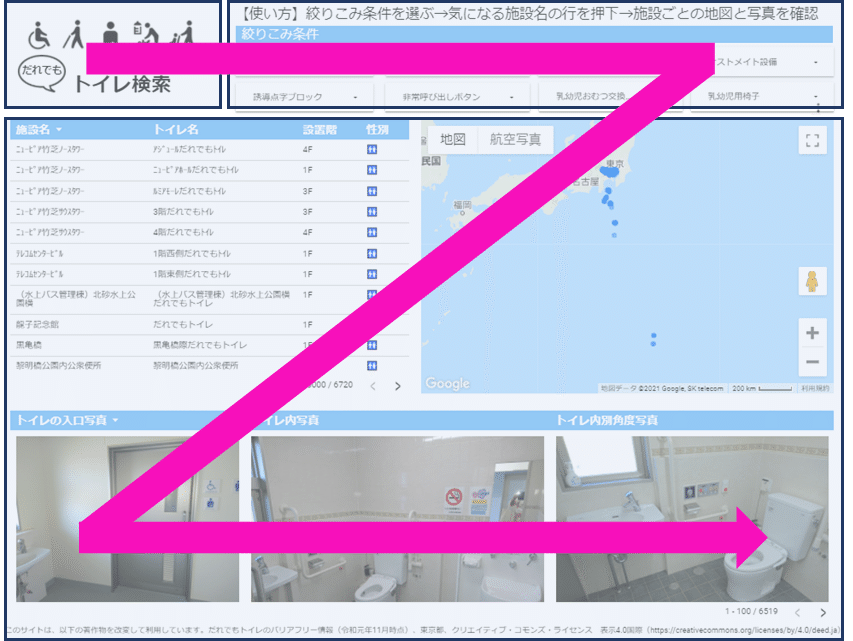Sort table by 施設名 column arrow
The image size is (853, 641).
coord(59,130)
